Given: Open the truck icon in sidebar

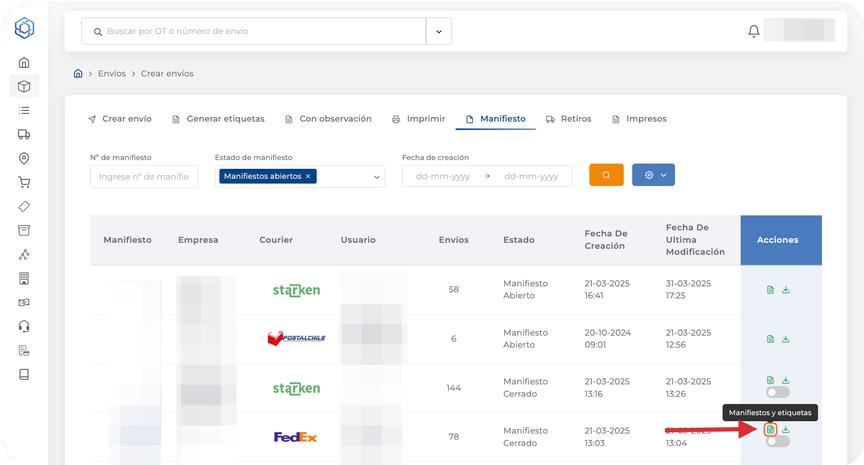Looking at the screenshot, I should 24,134.
